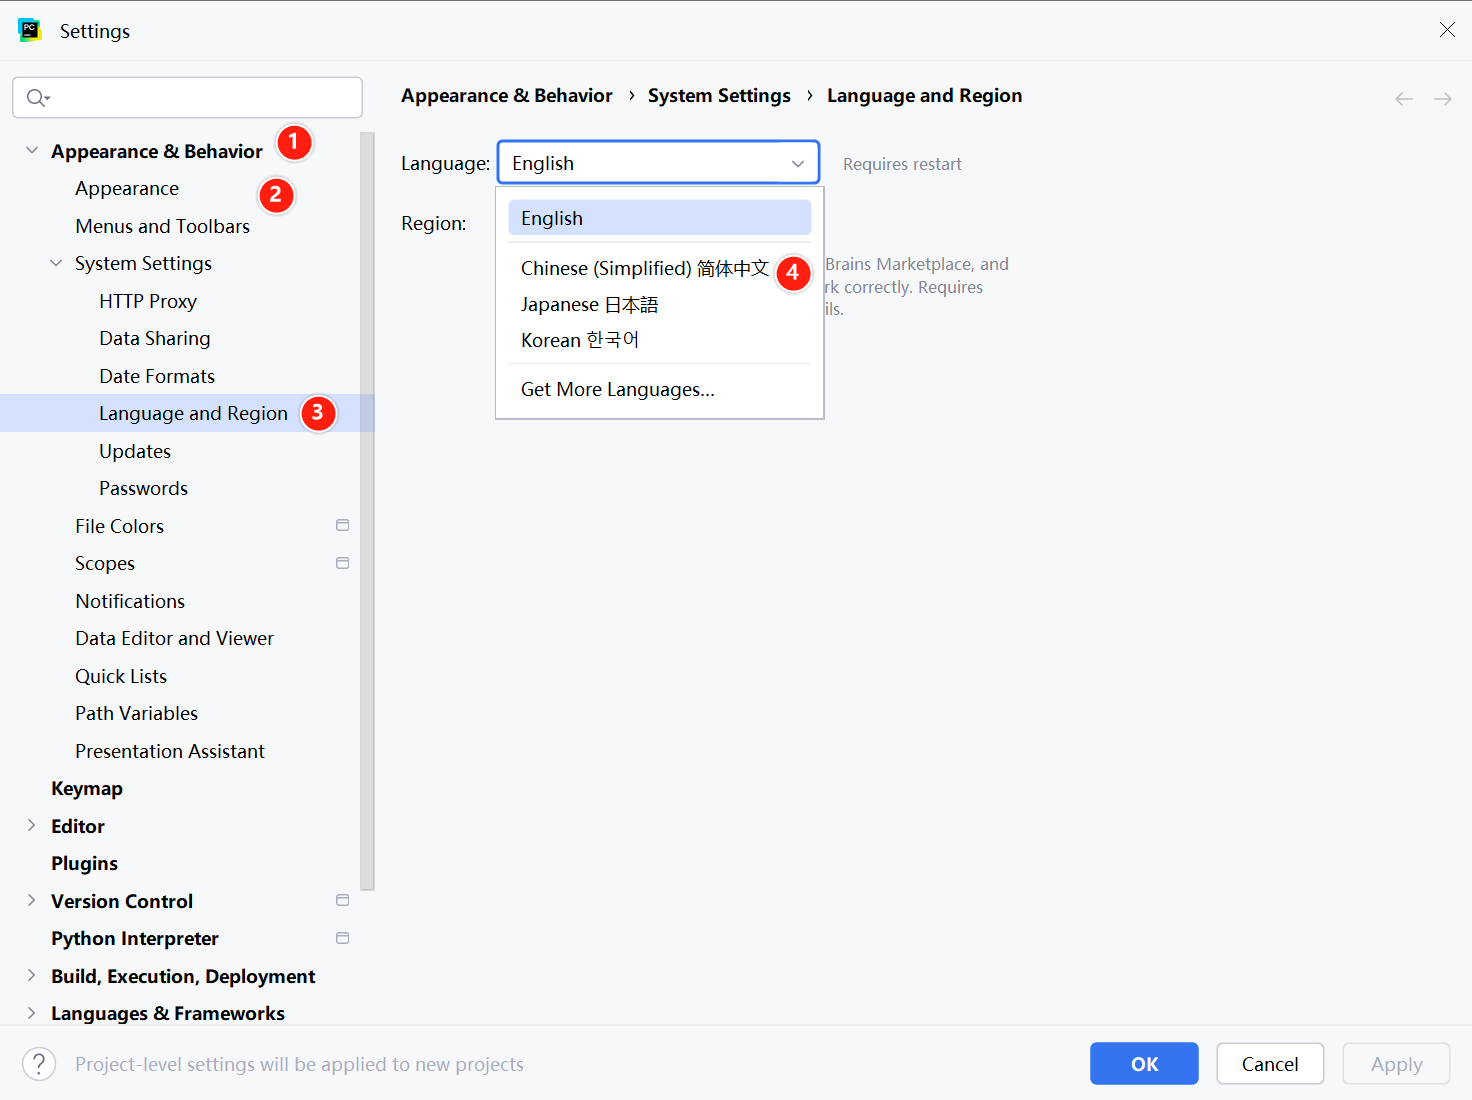Click the help question mark icon
The width and height of the screenshot is (1472, 1100).
click(39, 1064)
